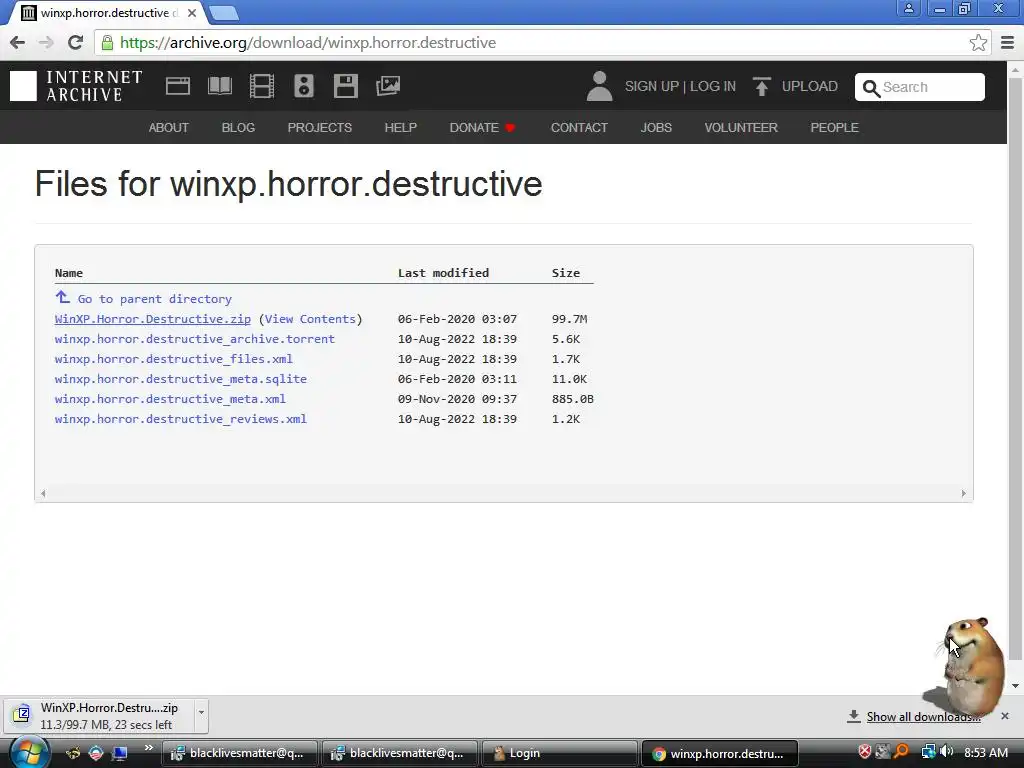The image size is (1024, 768).
Task: Click the parent directory up-arrow icon
Action: (x=62, y=297)
